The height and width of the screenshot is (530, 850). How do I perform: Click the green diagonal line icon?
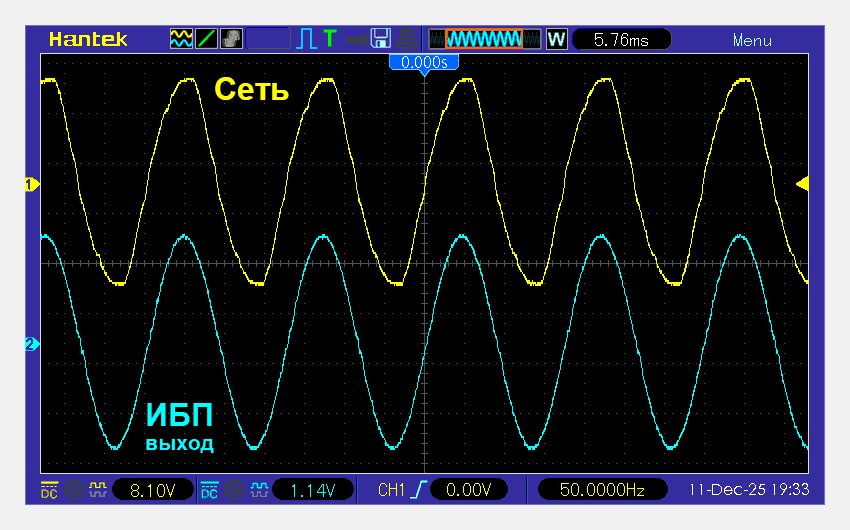coord(207,39)
